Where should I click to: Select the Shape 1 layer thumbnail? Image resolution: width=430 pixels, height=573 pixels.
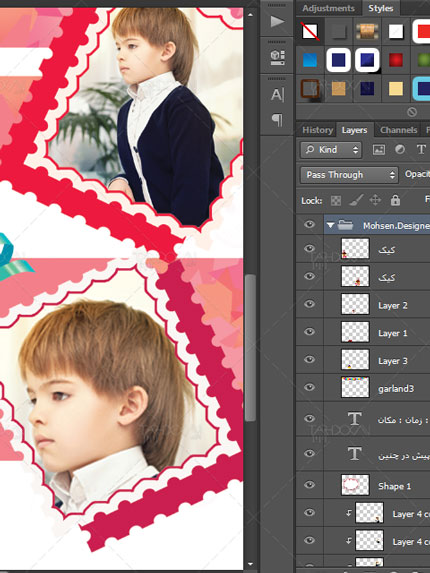[355, 485]
